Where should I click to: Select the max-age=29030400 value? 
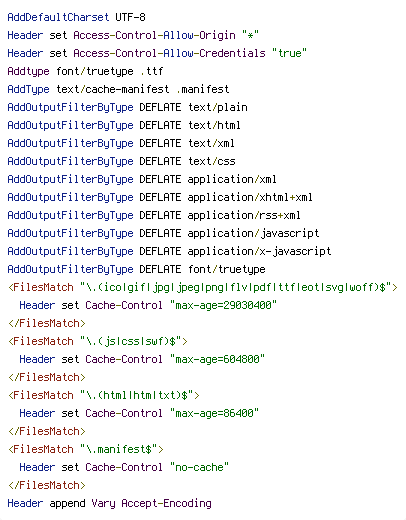click(223, 305)
